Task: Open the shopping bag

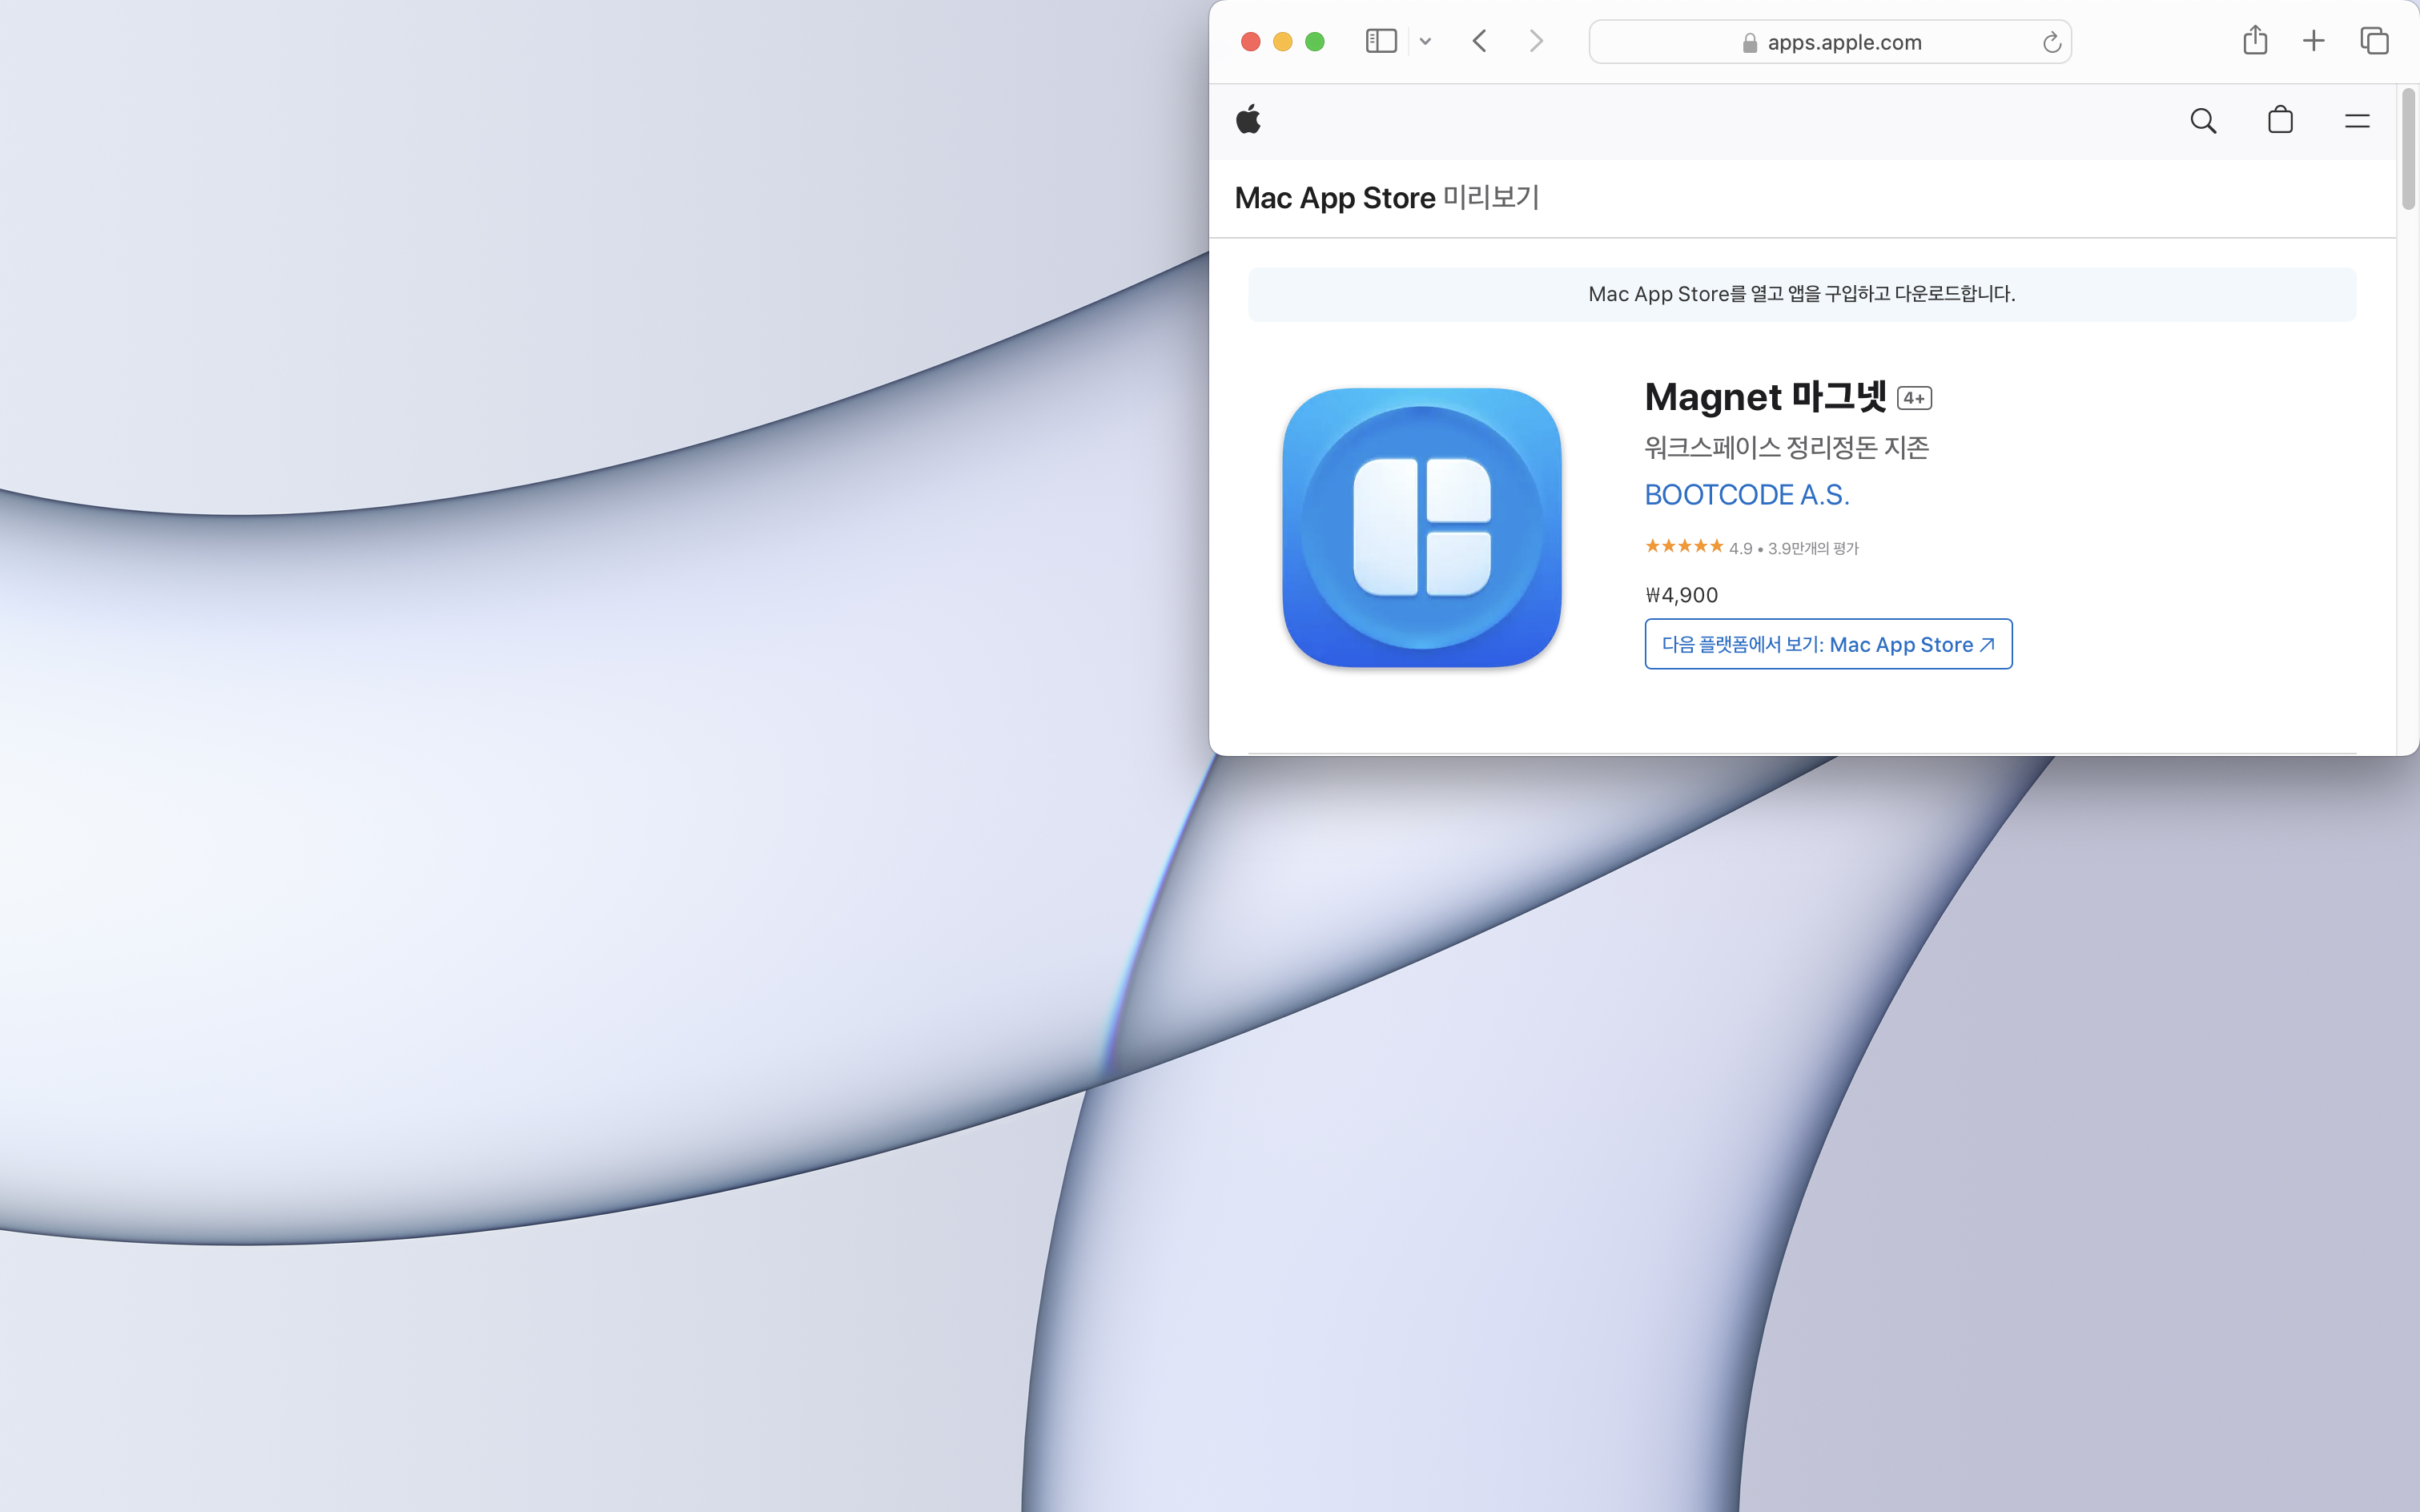Action: 2280,120
